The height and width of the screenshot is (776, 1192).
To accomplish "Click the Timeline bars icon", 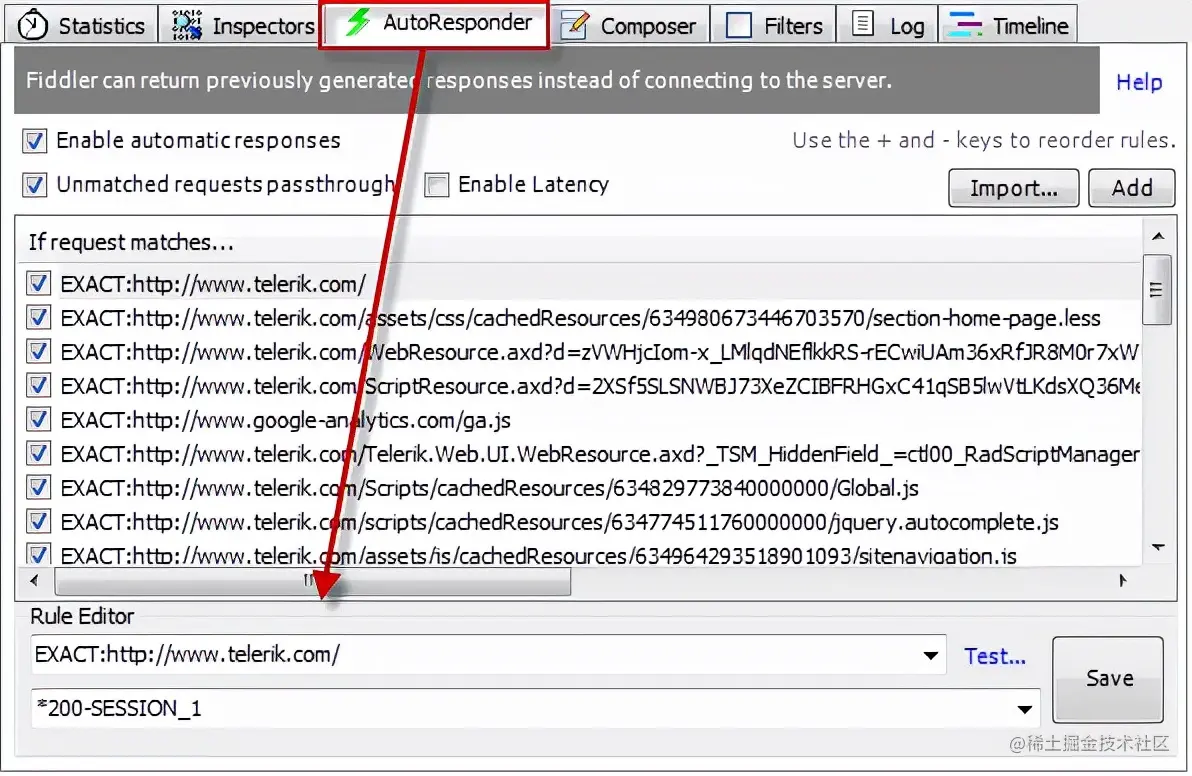I will coord(965,24).
